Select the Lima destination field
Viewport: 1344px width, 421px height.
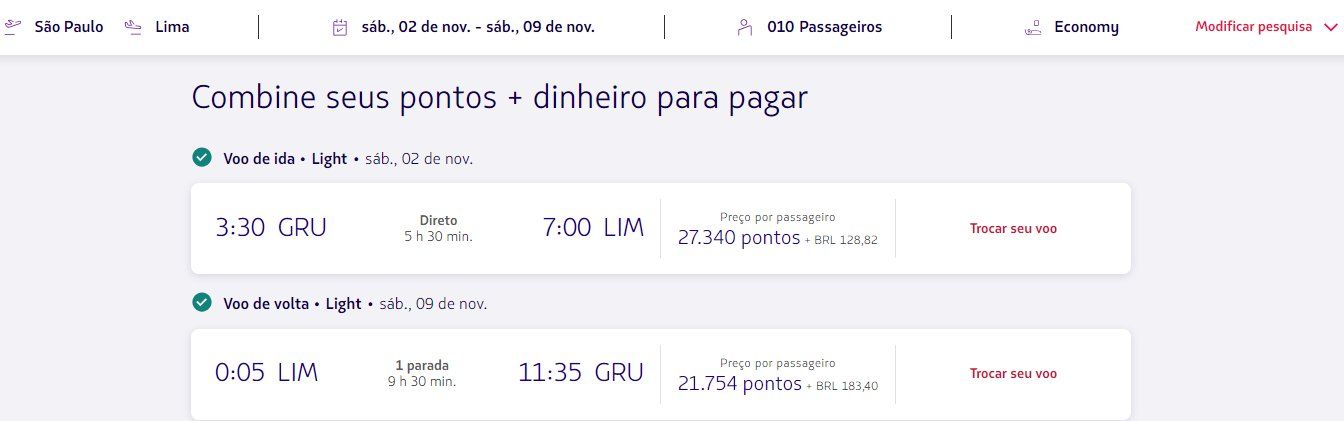pyautogui.click(x=172, y=27)
